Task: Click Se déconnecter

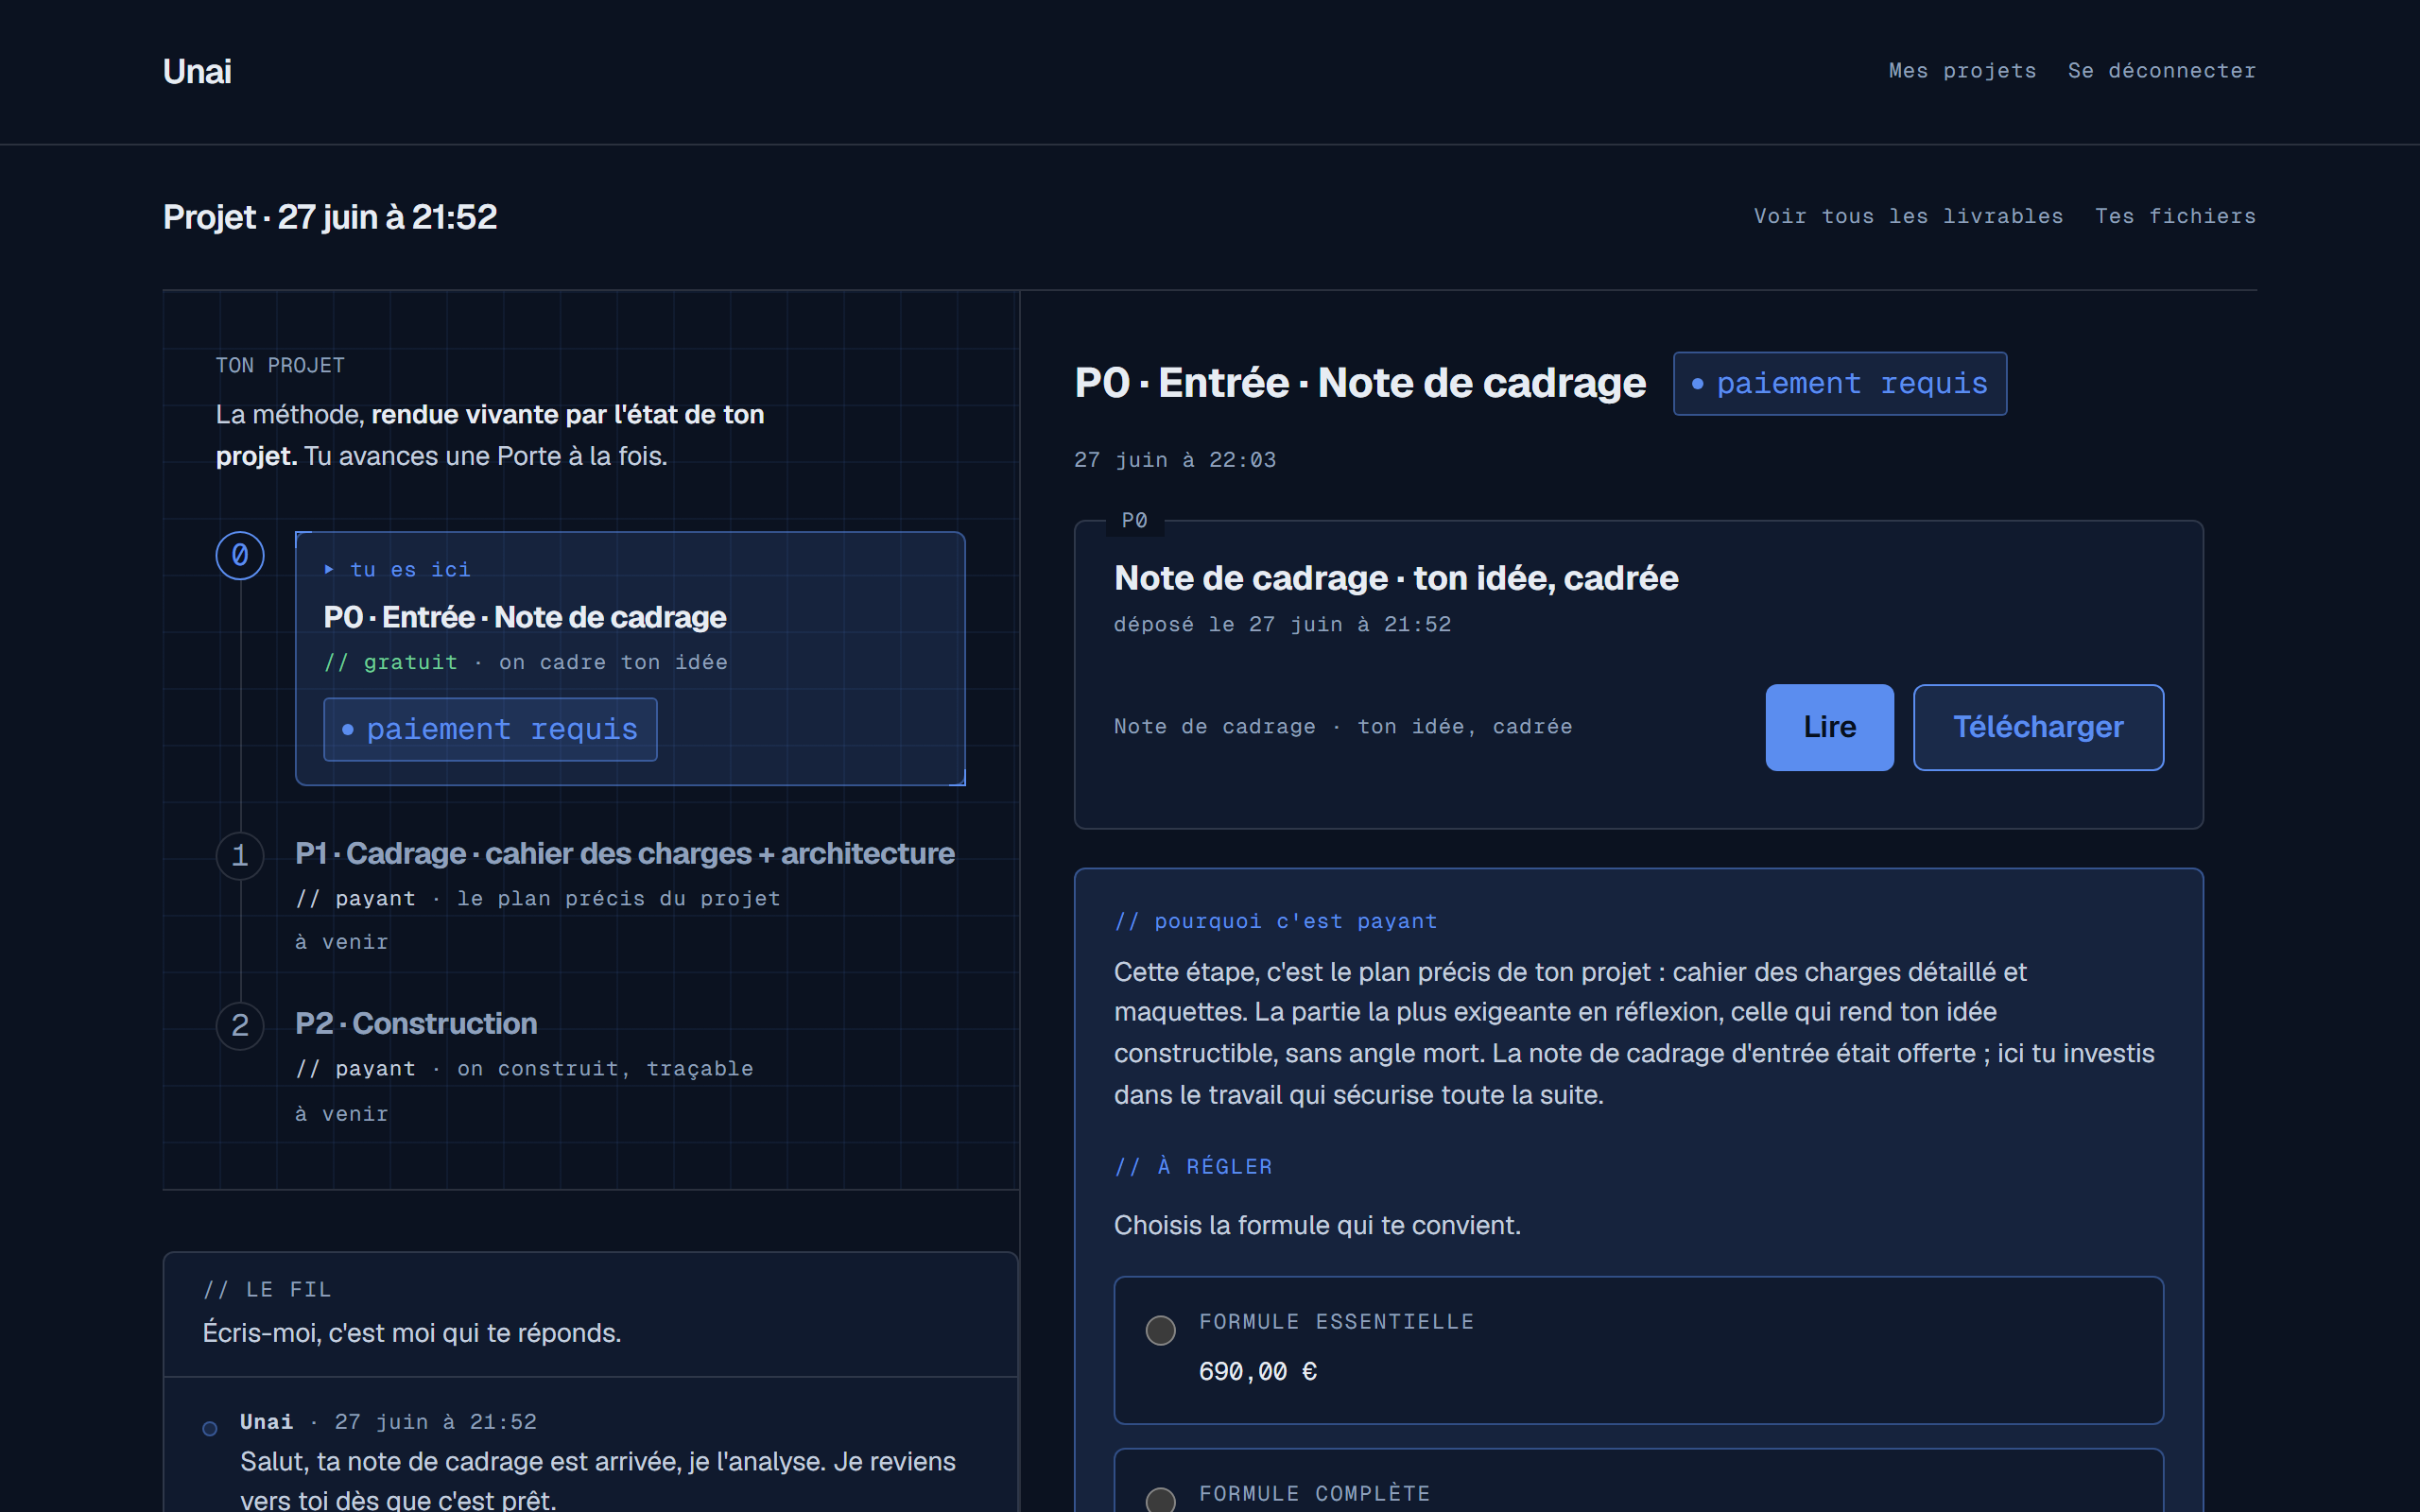Action: [2162, 71]
